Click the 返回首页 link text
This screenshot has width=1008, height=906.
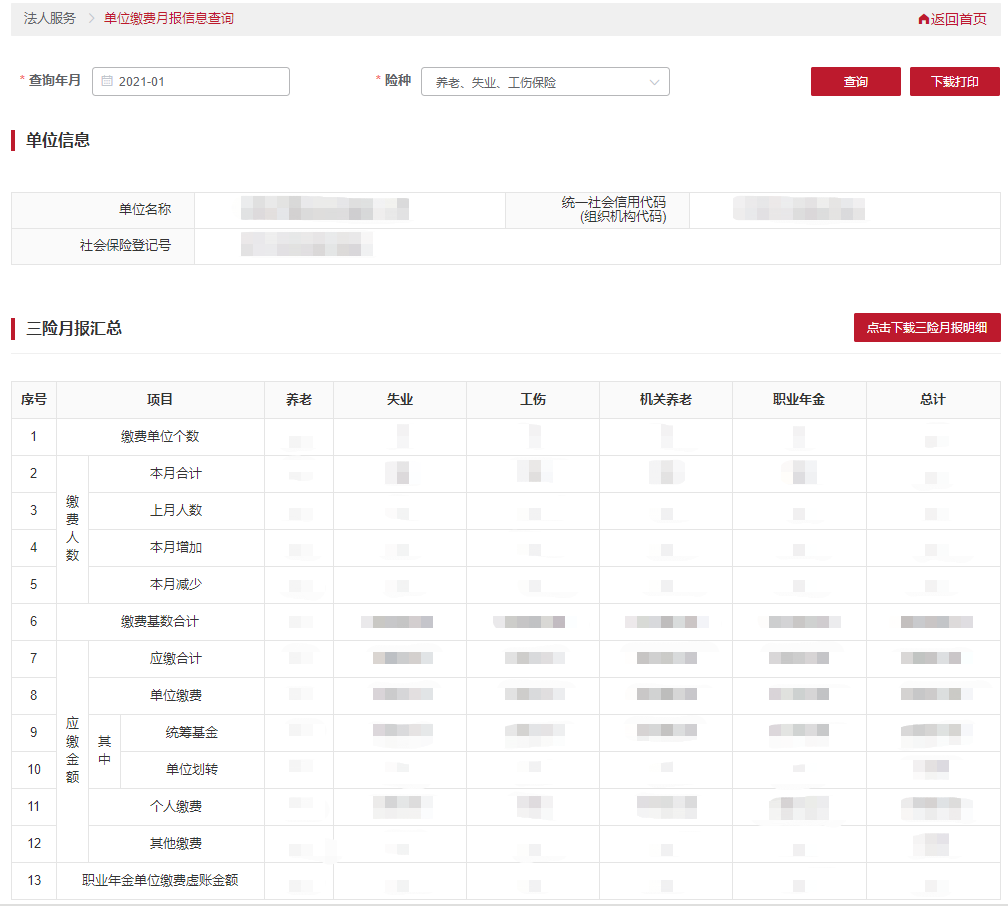(958, 19)
